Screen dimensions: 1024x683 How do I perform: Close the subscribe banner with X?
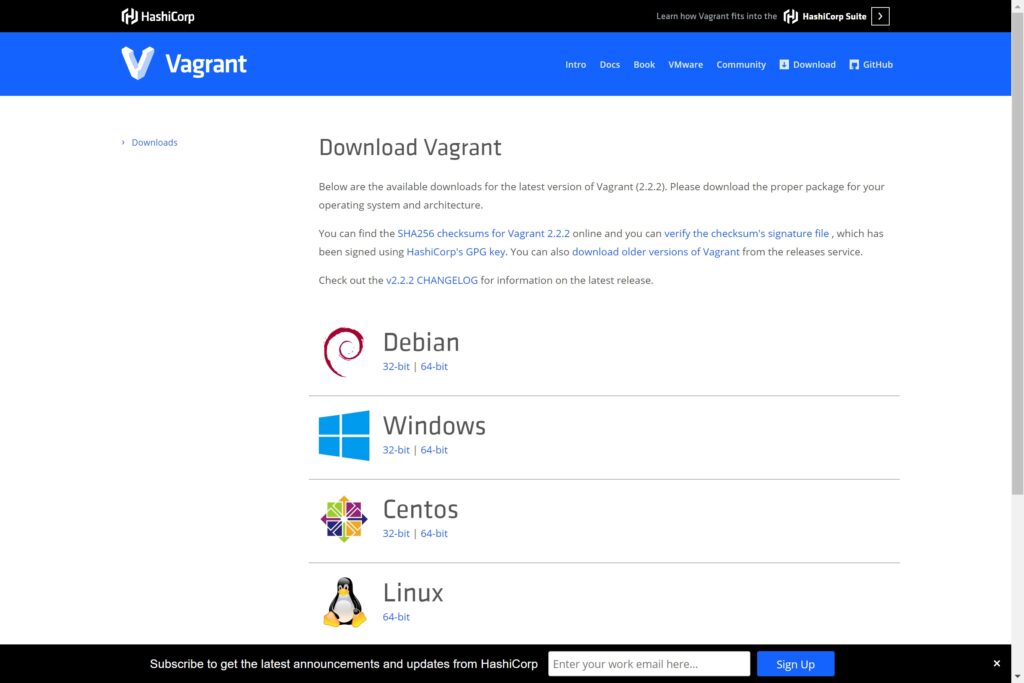click(997, 663)
